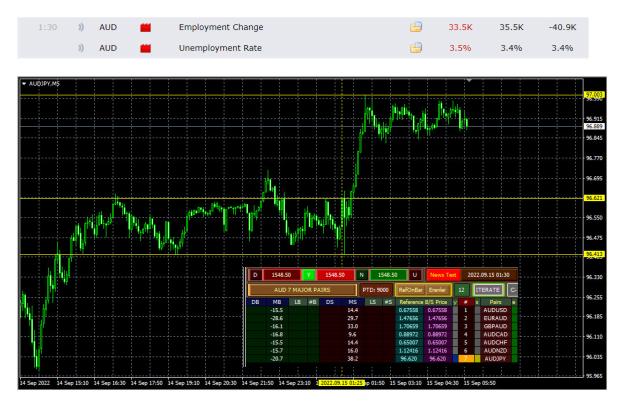Select the previous value -40.9K
This screenshot has width=625, height=408.
point(562,27)
